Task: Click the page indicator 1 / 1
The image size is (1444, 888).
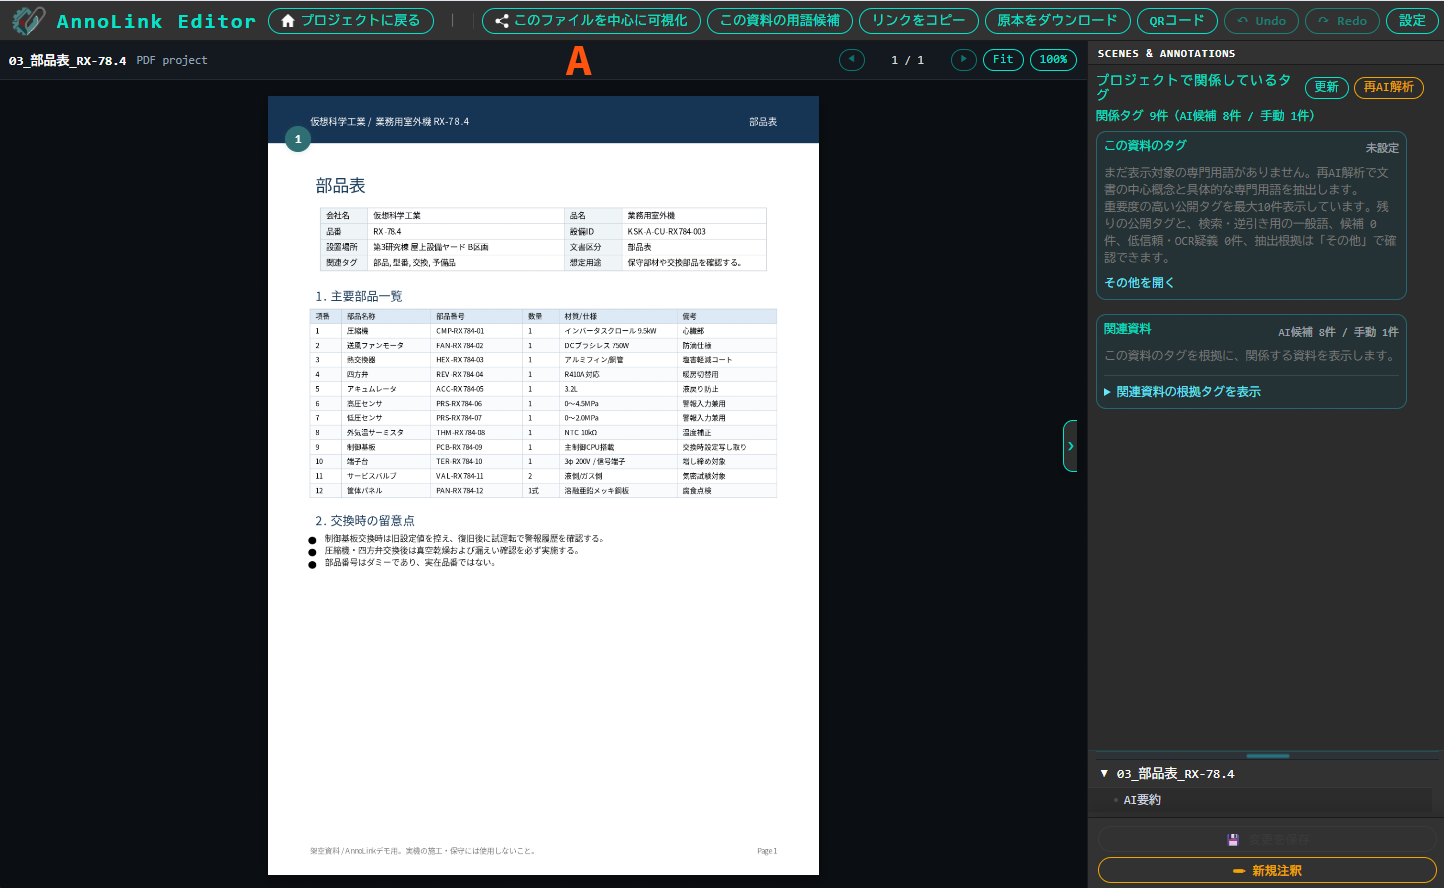Action: 908,60
